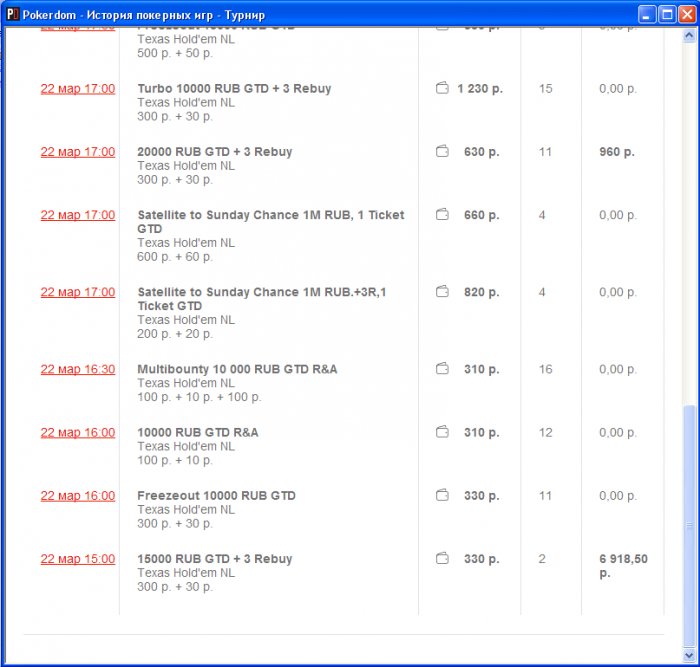Select title 20000 RUB GTD + 3 Rebuy

coord(215,152)
